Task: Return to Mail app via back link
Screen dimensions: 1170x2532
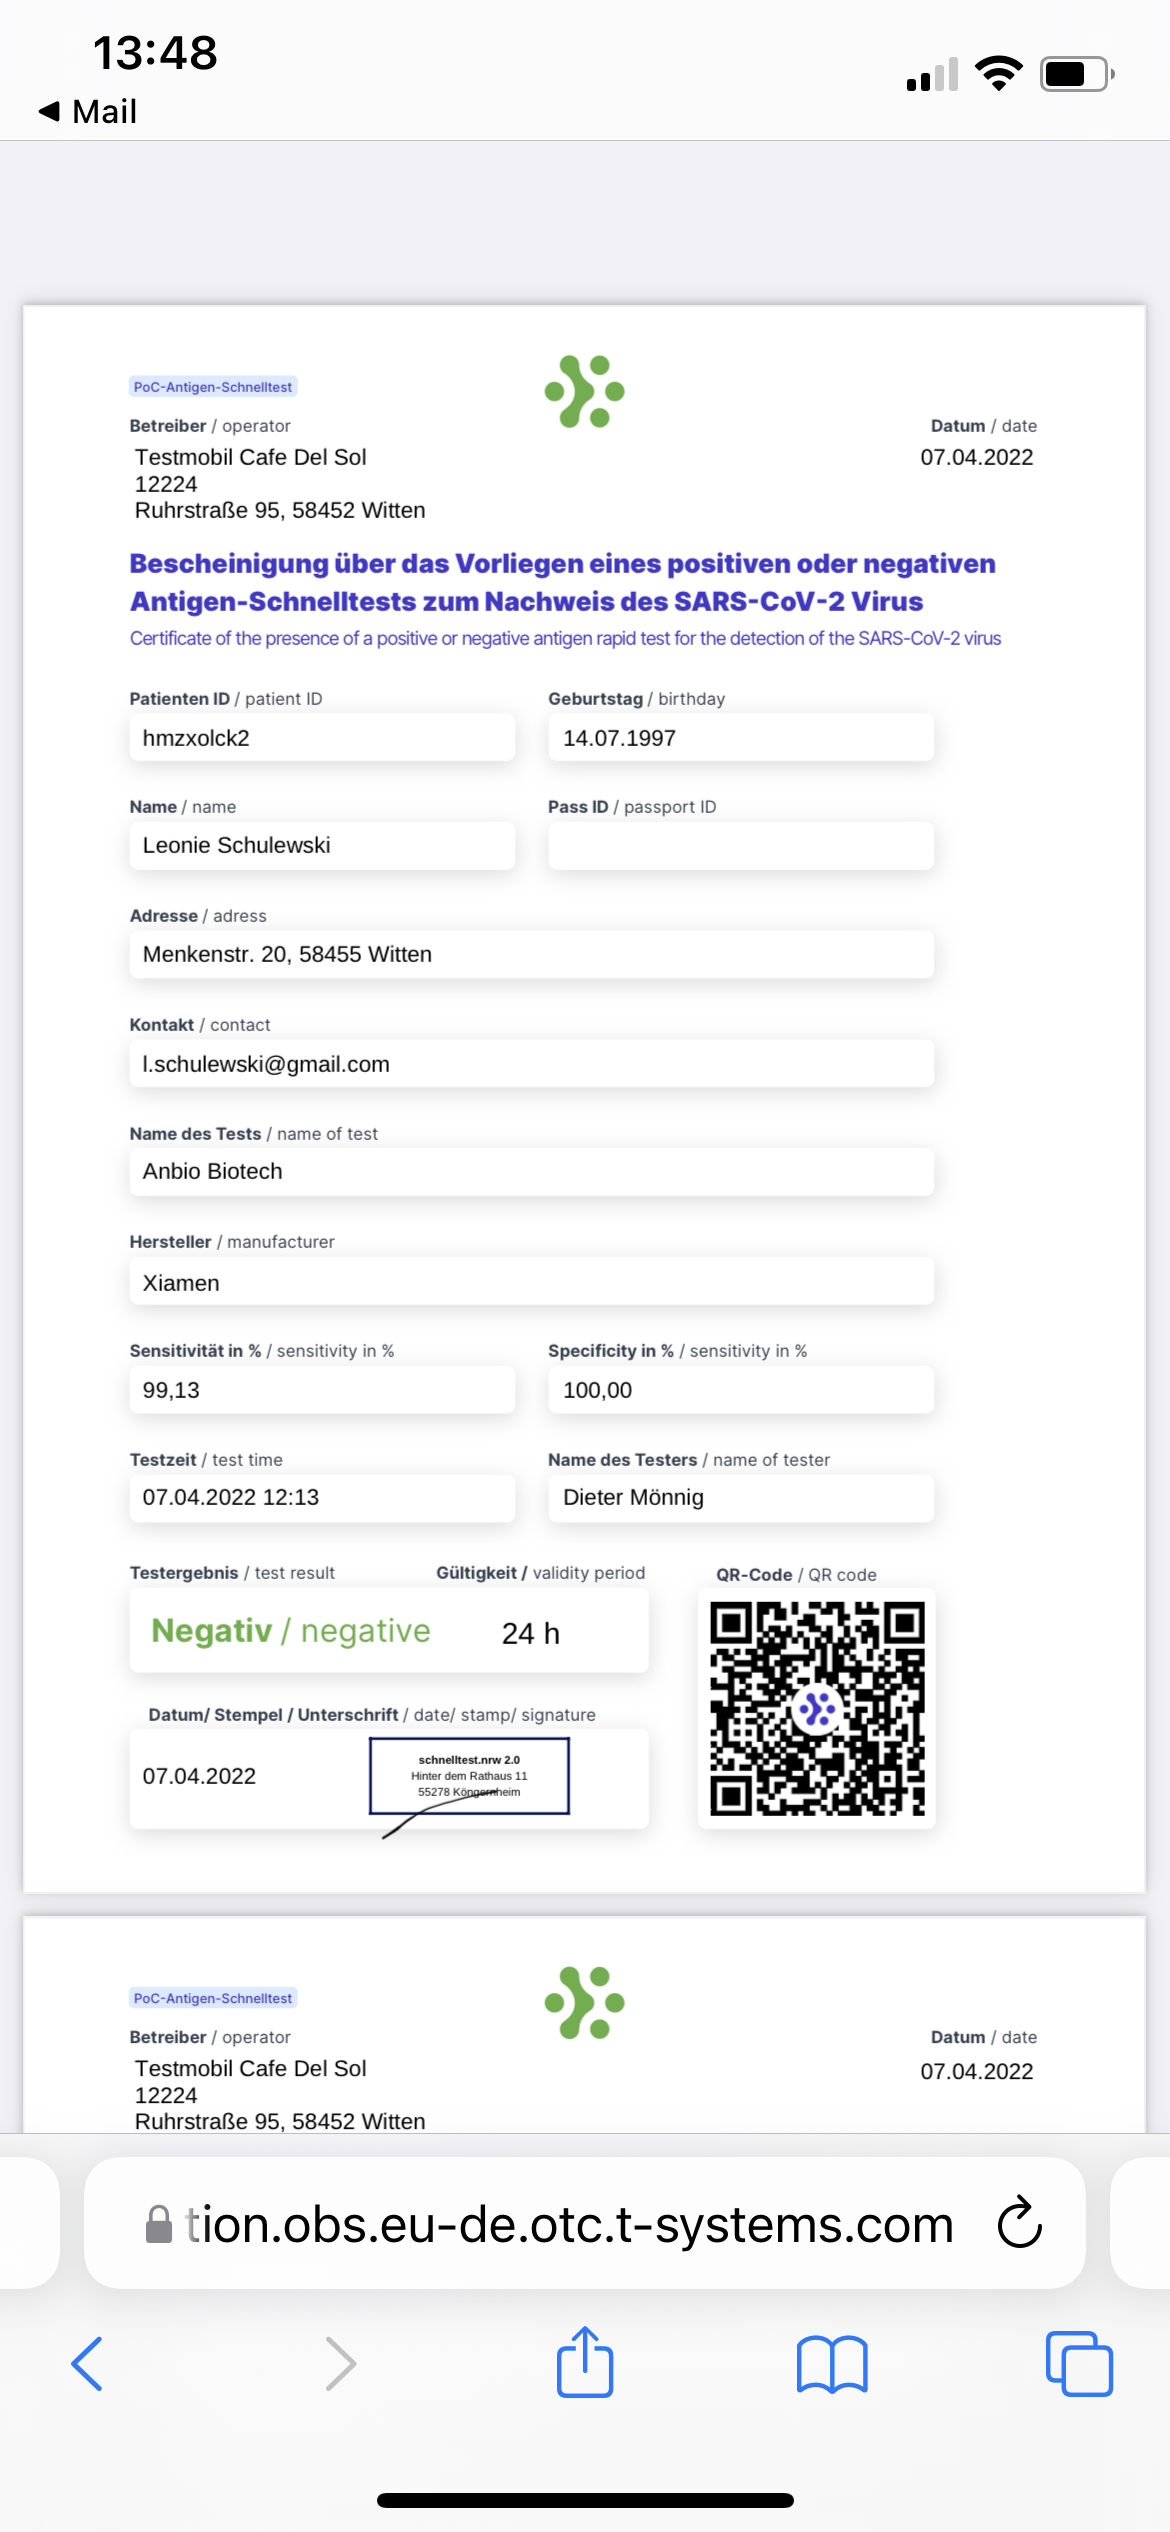Action: pos(88,111)
